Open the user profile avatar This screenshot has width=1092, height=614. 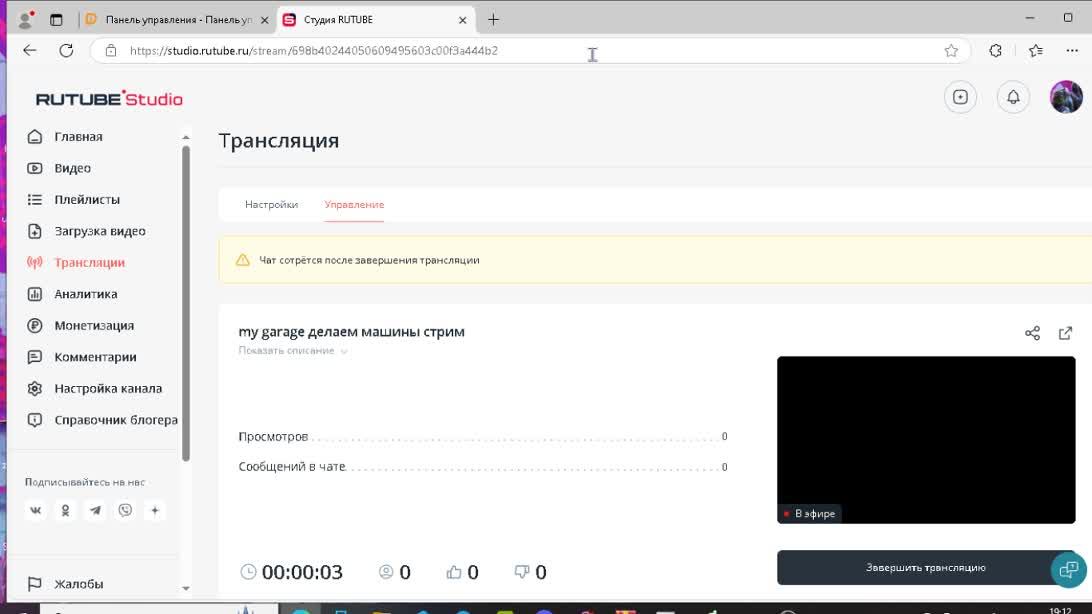(x=1066, y=97)
